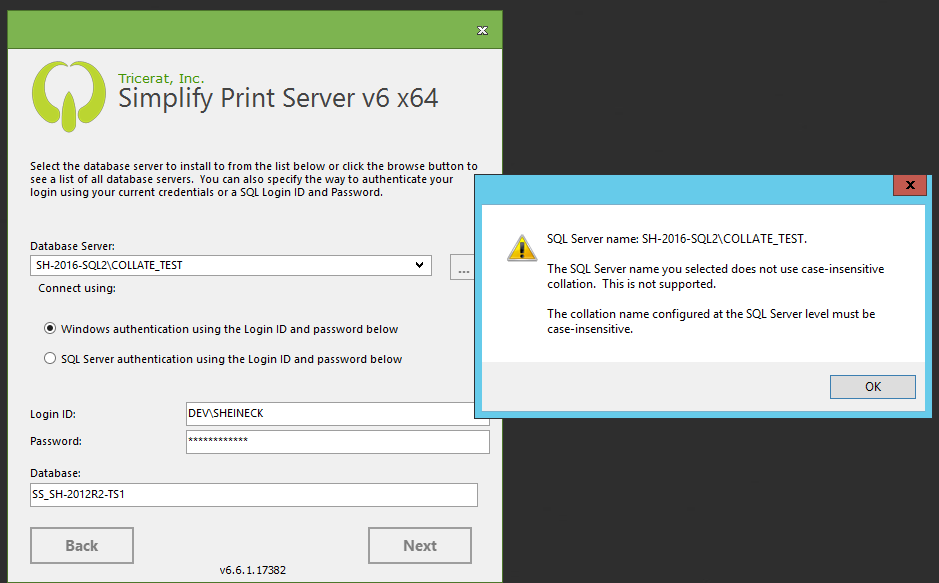The width and height of the screenshot is (939, 583).
Task: Click the masked Password field
Action: tap(337, 441)
